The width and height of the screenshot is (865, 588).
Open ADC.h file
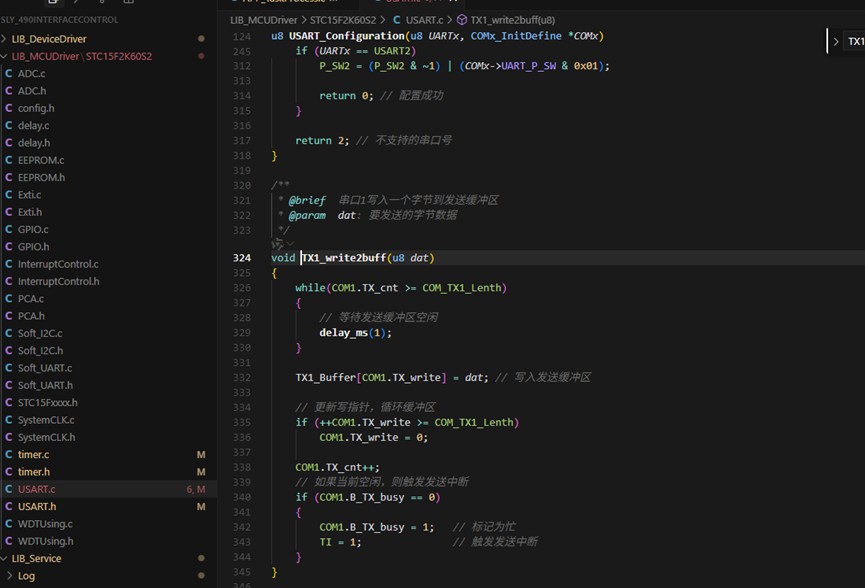point(32,90)
